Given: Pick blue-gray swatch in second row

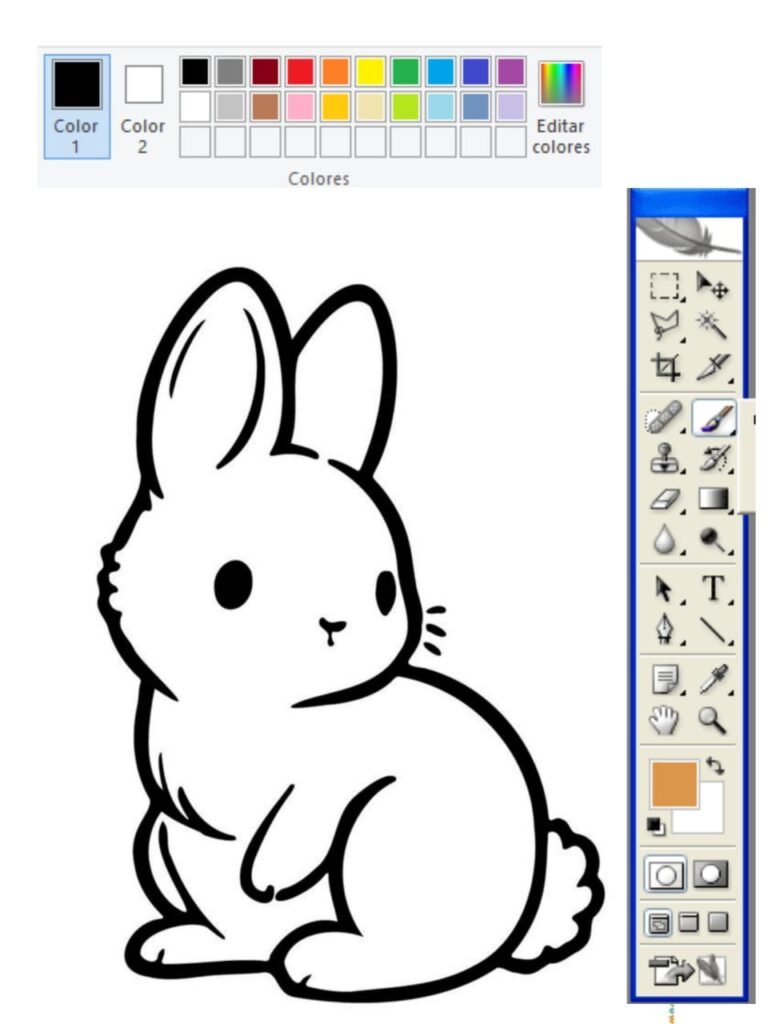Looking at the screenshot, I should pyautogui.click(x=475, y=106).
